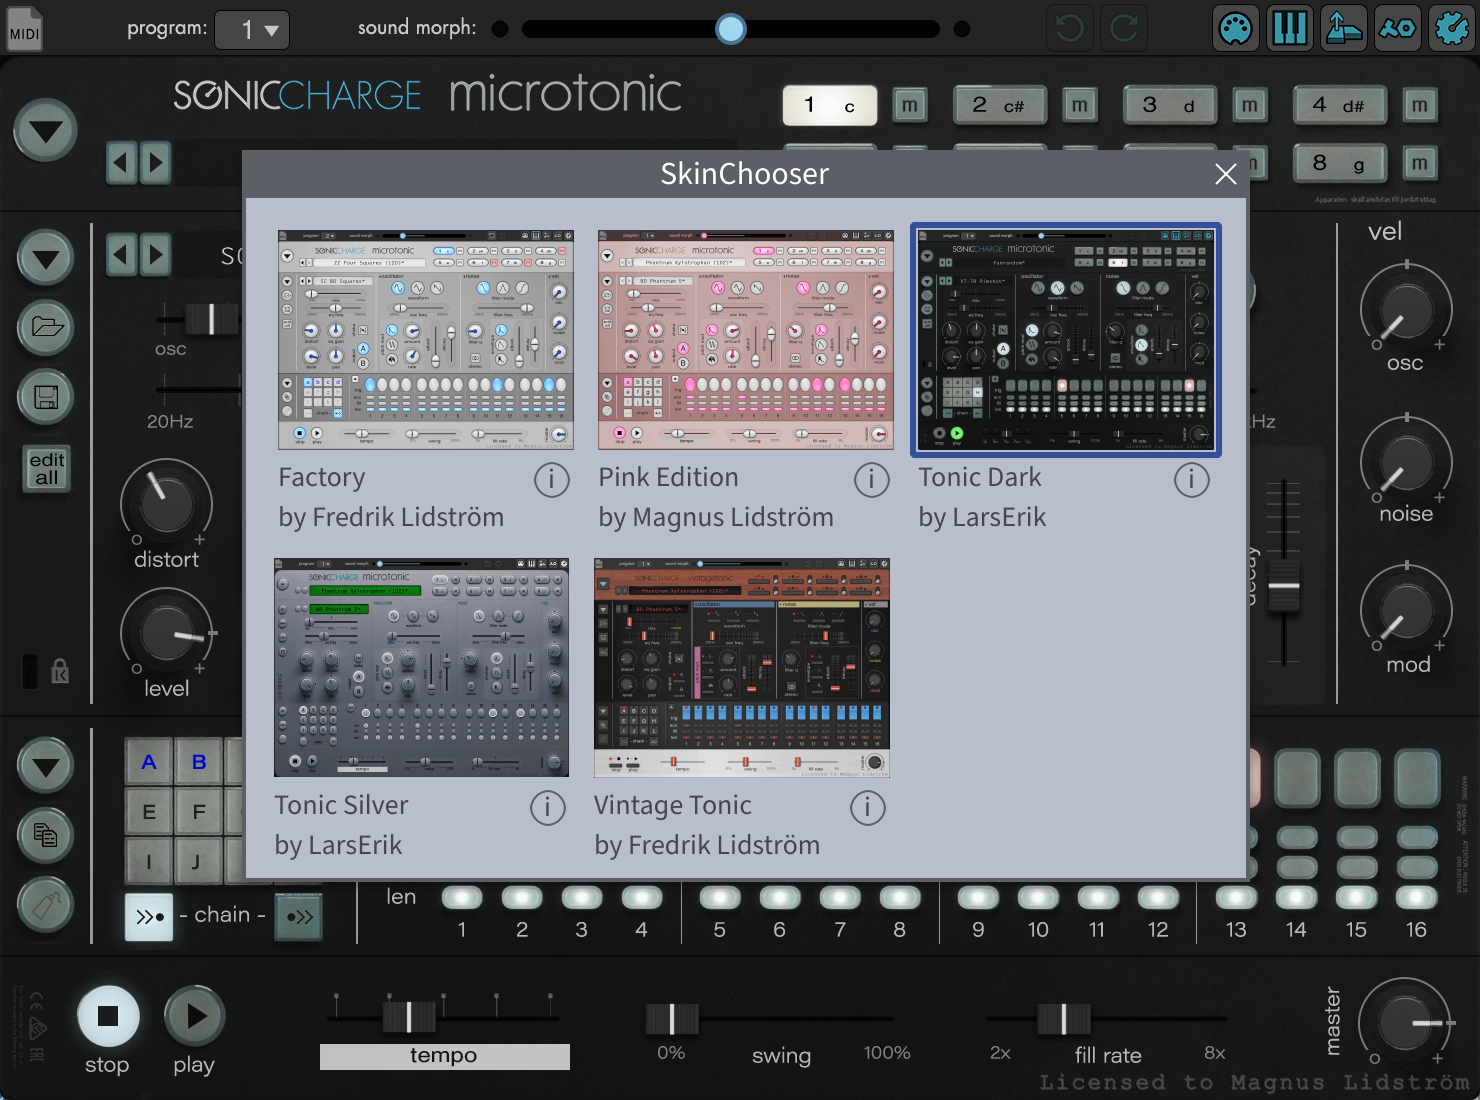Open the piano keyboard icon in toolbar
The image size is (1480, 1100).
click(1289, 28)
